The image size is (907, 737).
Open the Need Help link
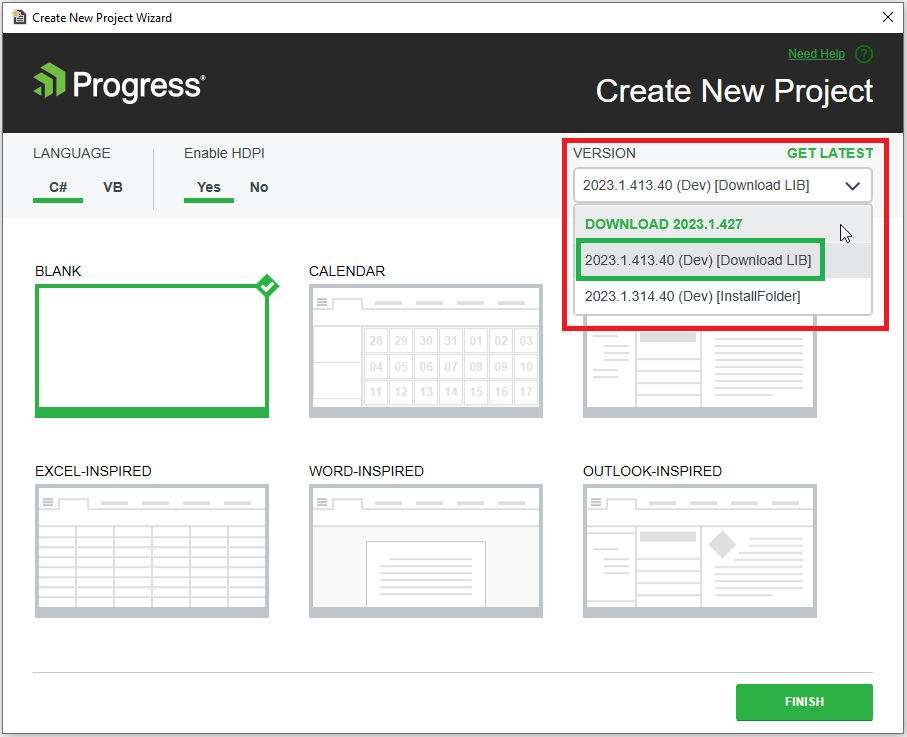816,54
